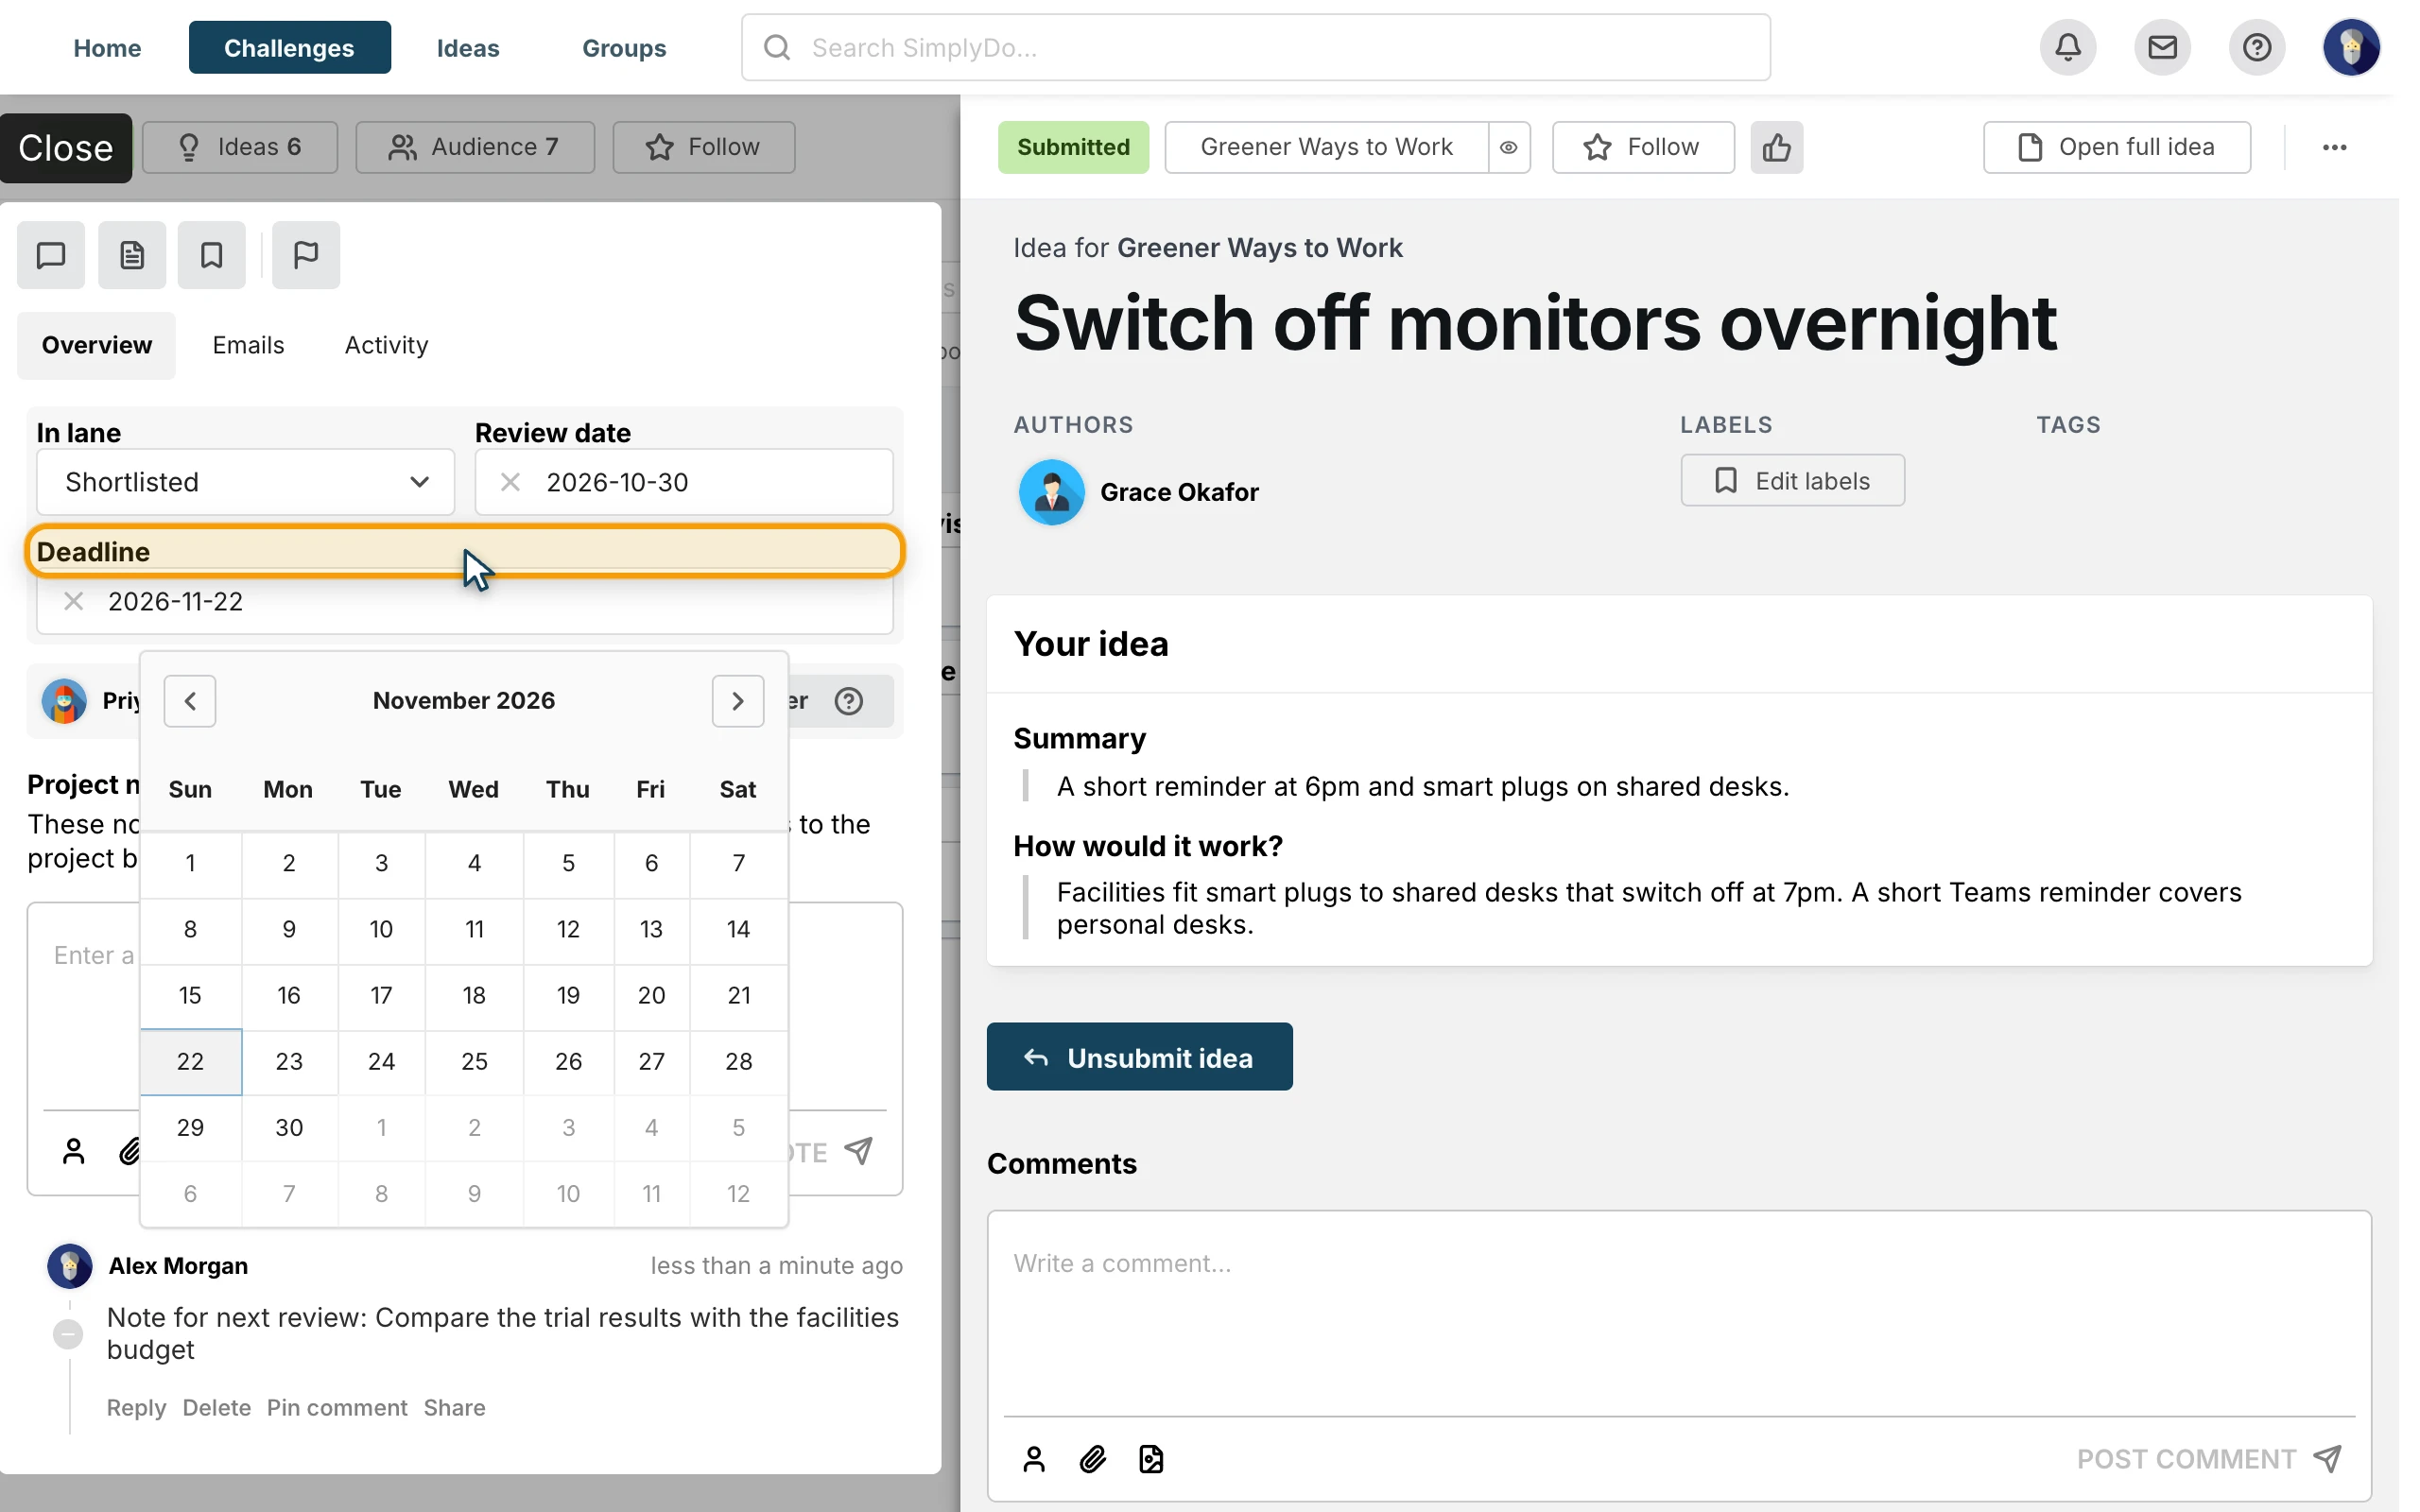Viewport: 2420px width, 1512px height.
Task: Go to previous month in calendar
Action: click(x=190, y=701)
